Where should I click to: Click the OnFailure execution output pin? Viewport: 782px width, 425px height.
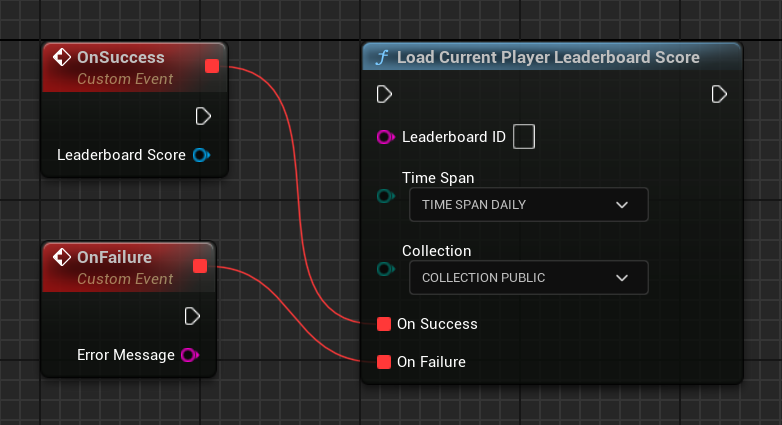pyautogui.click(x=193, y=316)
